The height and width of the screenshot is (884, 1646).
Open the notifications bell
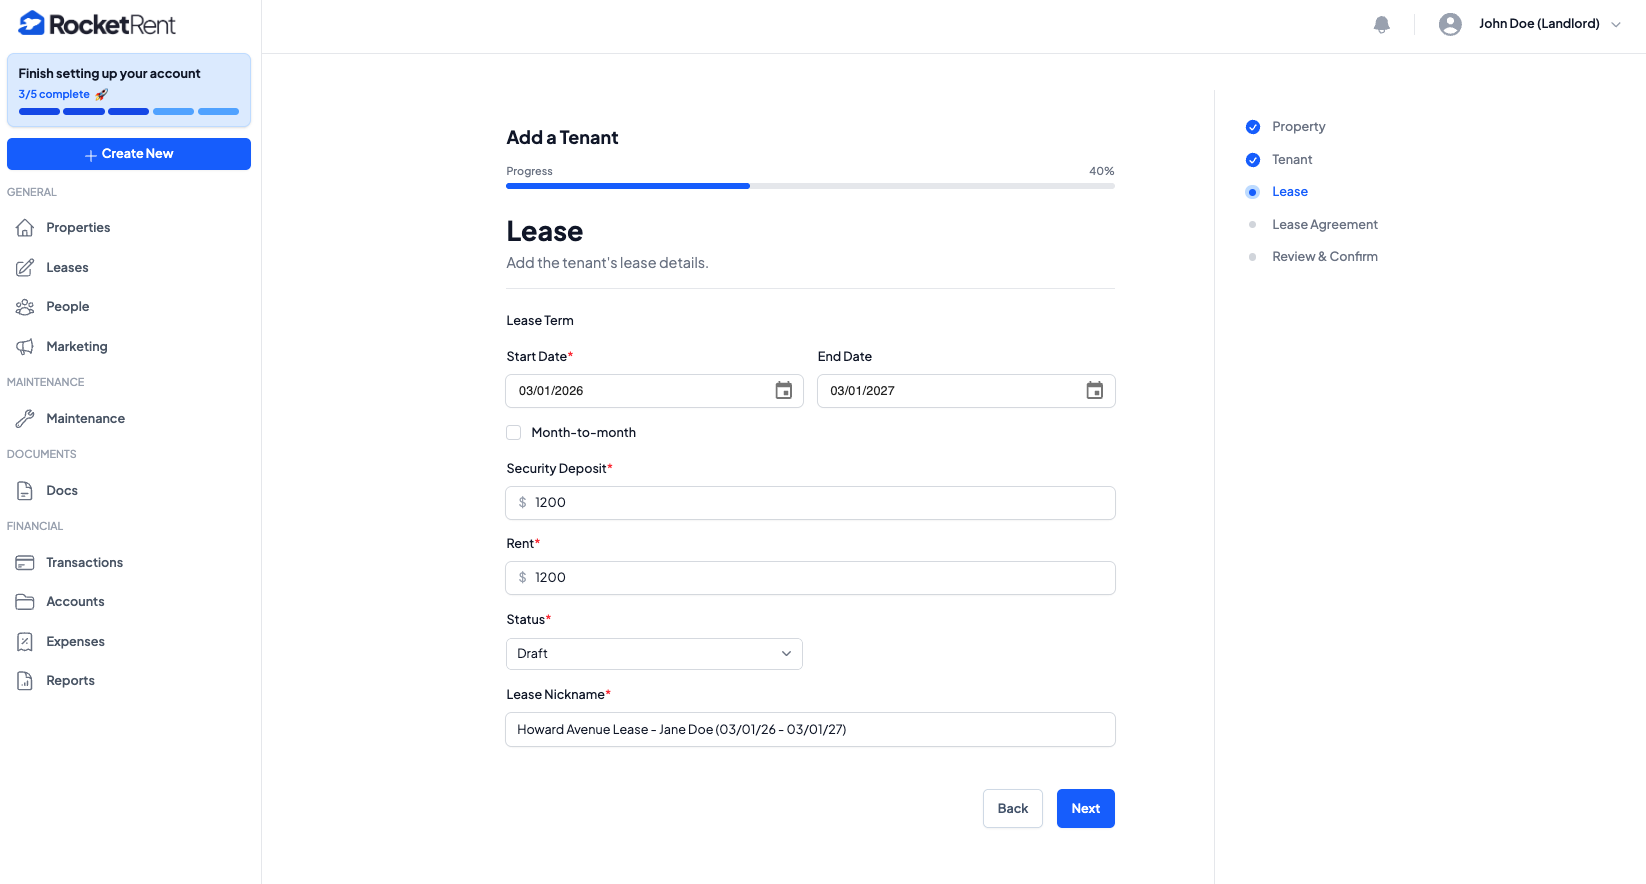point(1382,24)
